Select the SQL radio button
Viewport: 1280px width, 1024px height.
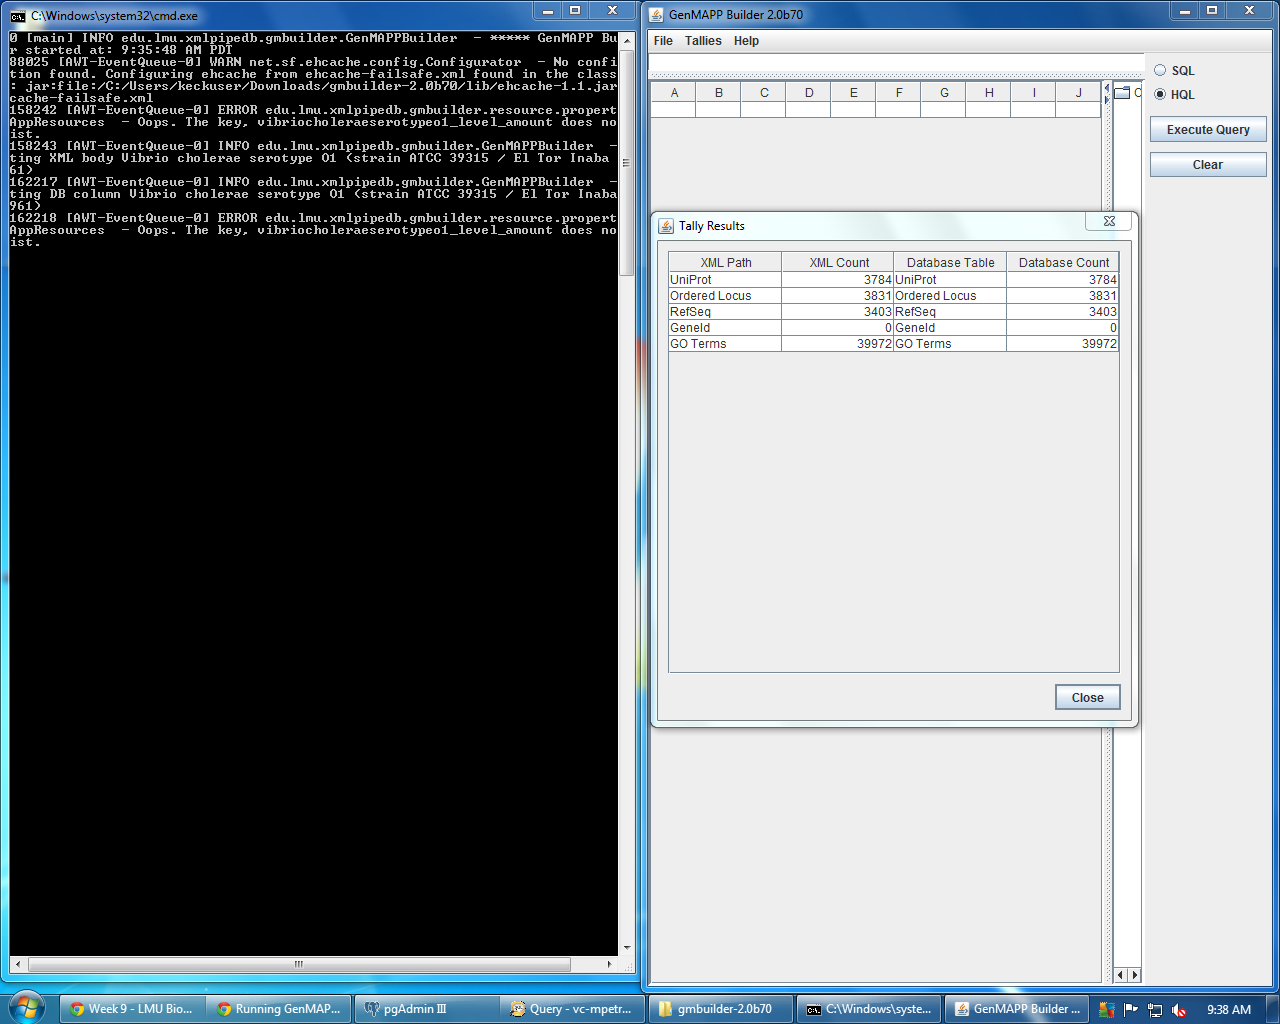coord(1160,70)
